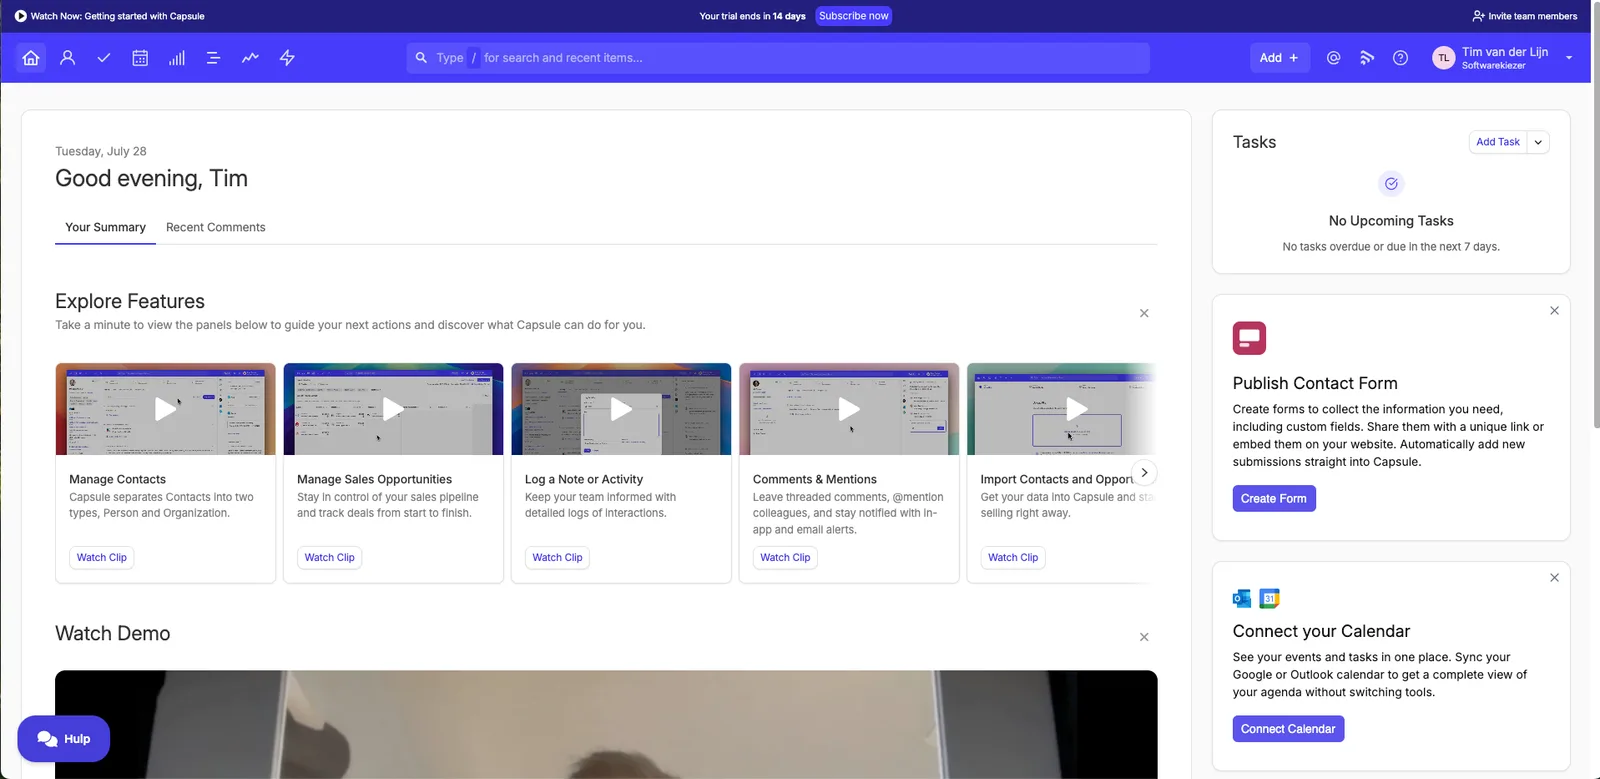The height and width of the screenshot is (779, 1600).
Task: Click the Publish Contact Form icon
Action: 1249,338
